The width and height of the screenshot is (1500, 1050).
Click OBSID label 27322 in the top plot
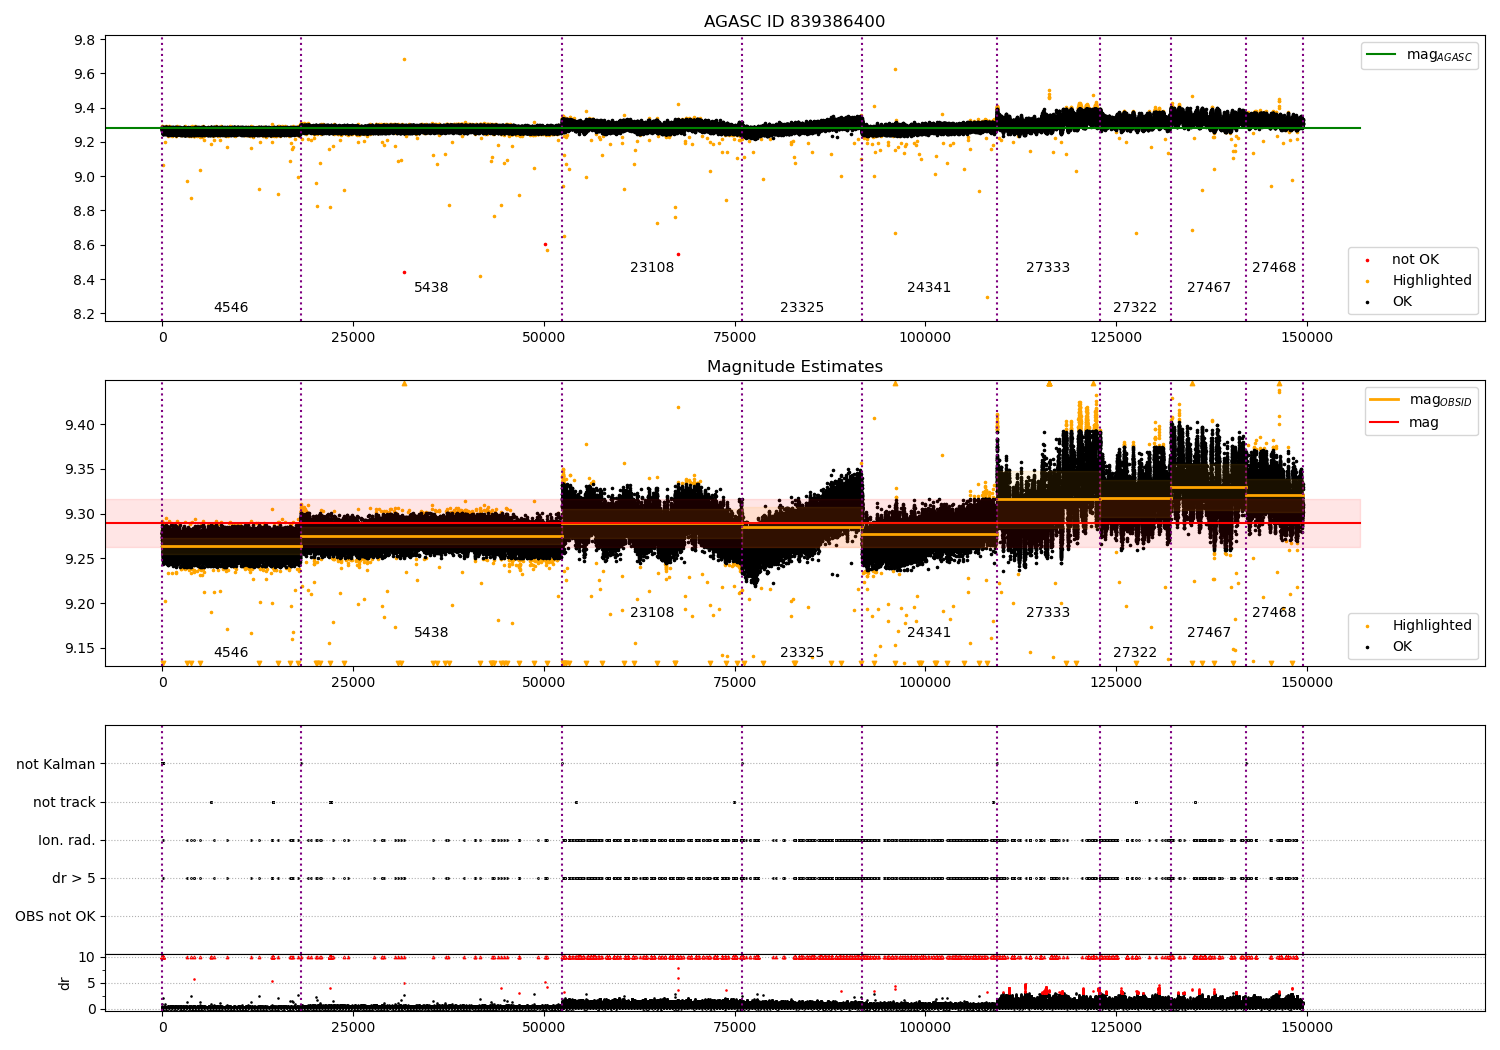[x=1135, y=308]
